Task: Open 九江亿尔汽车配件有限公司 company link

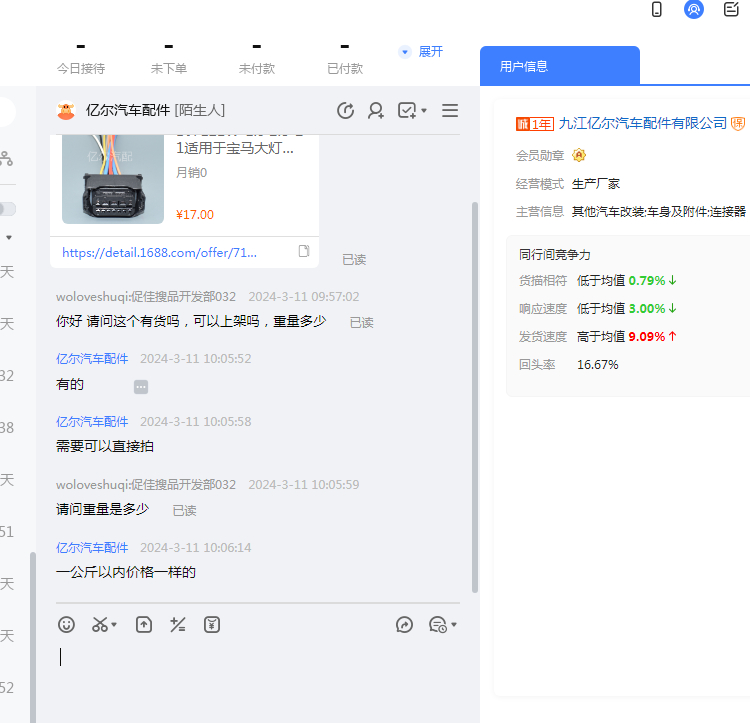Action: tap(642, 123)
